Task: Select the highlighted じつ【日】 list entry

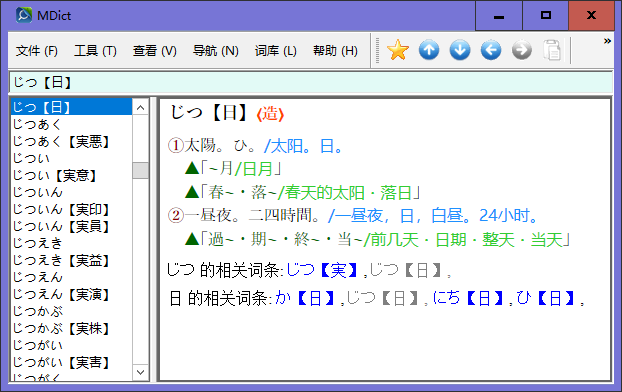Action: click(x=71, y=107)
